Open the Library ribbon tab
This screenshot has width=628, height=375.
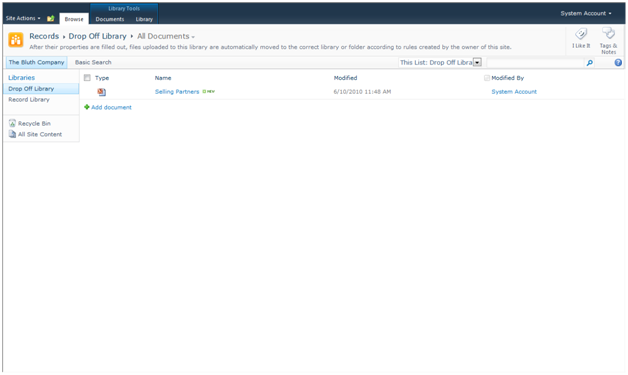(x=144, y=19)
